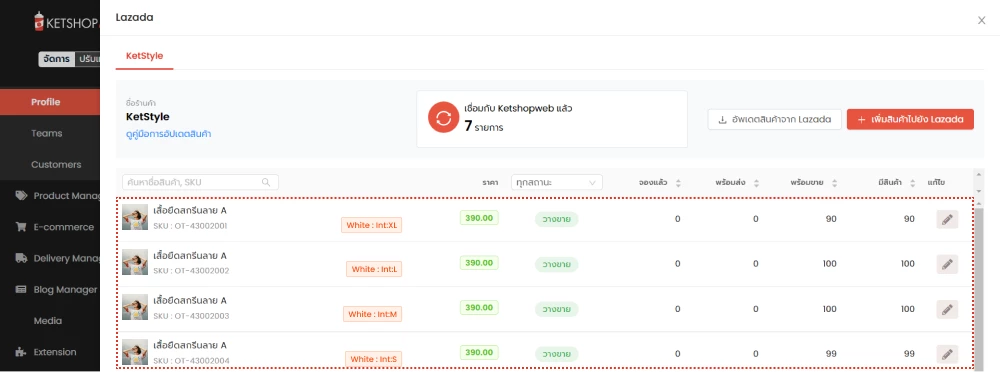Click the White : Int:M variant tag
Screen dimensions: 1000x372
372,314
